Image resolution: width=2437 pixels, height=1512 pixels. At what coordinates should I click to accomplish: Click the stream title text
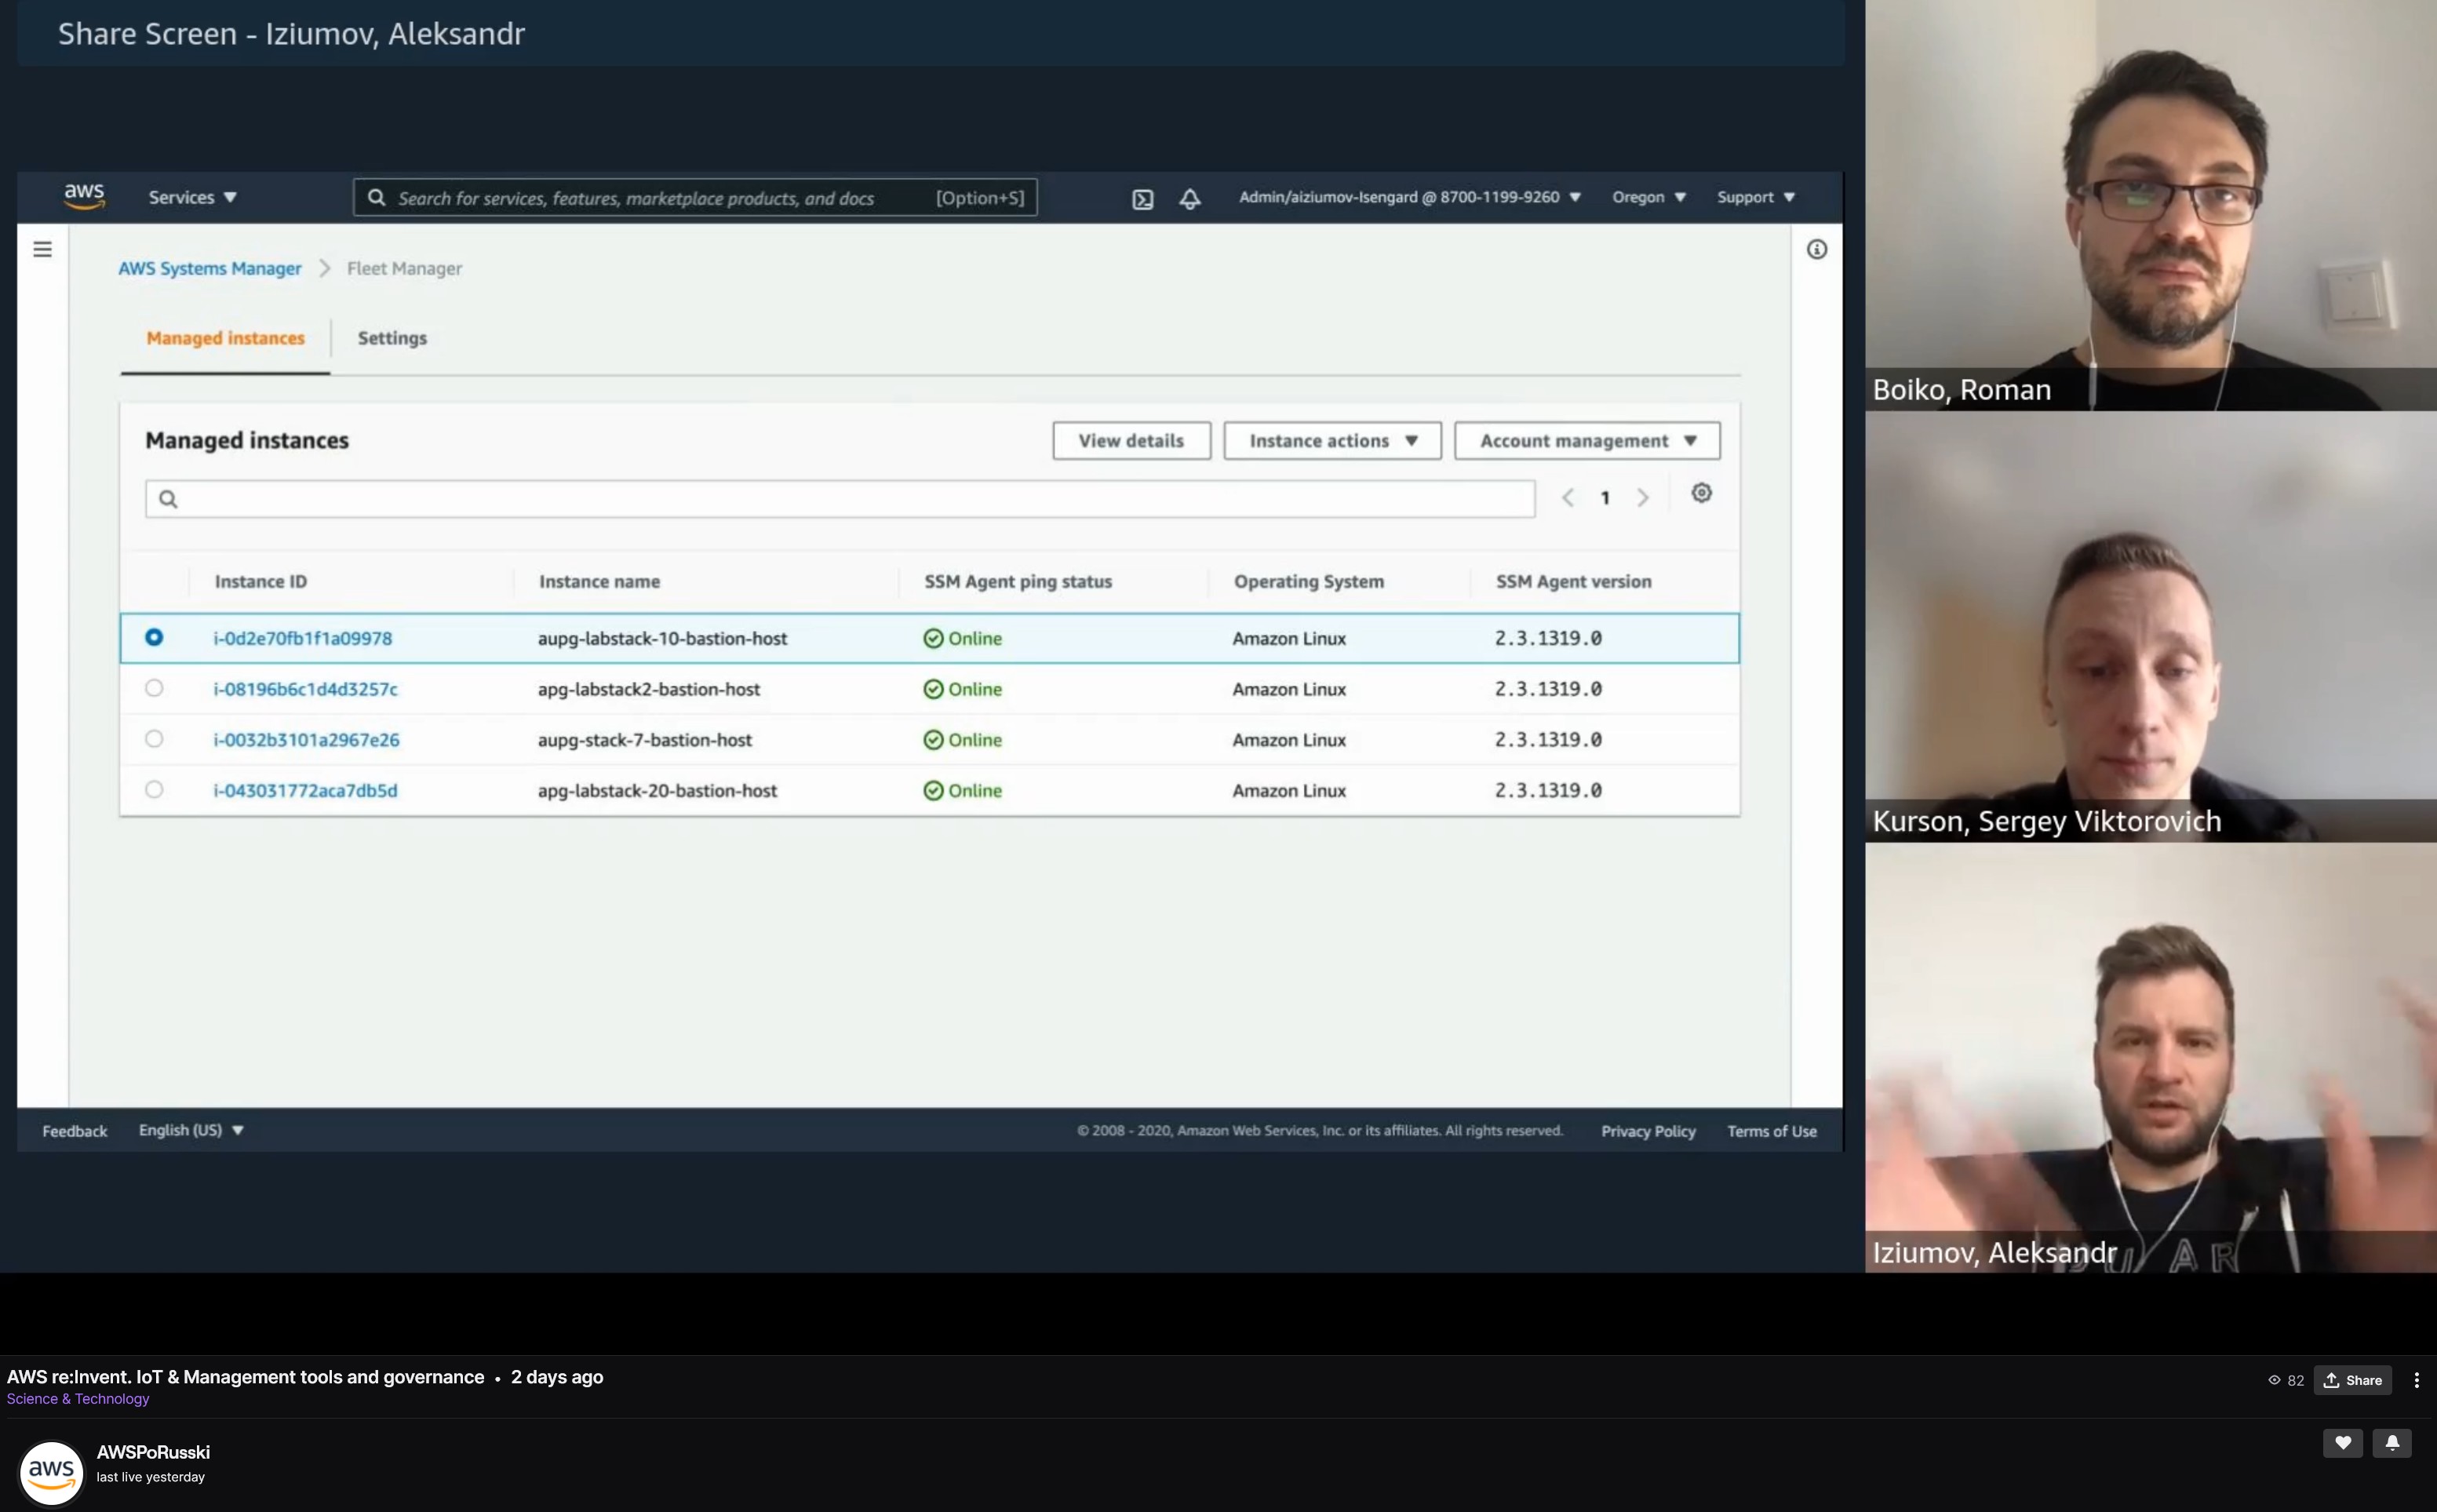[x=245, y=1377]
